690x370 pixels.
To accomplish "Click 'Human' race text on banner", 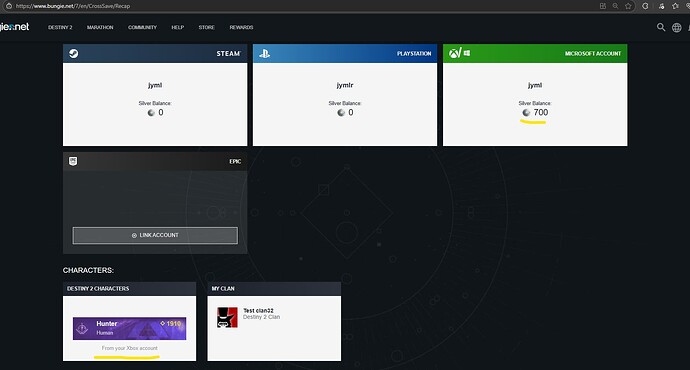I will point(105,333).
